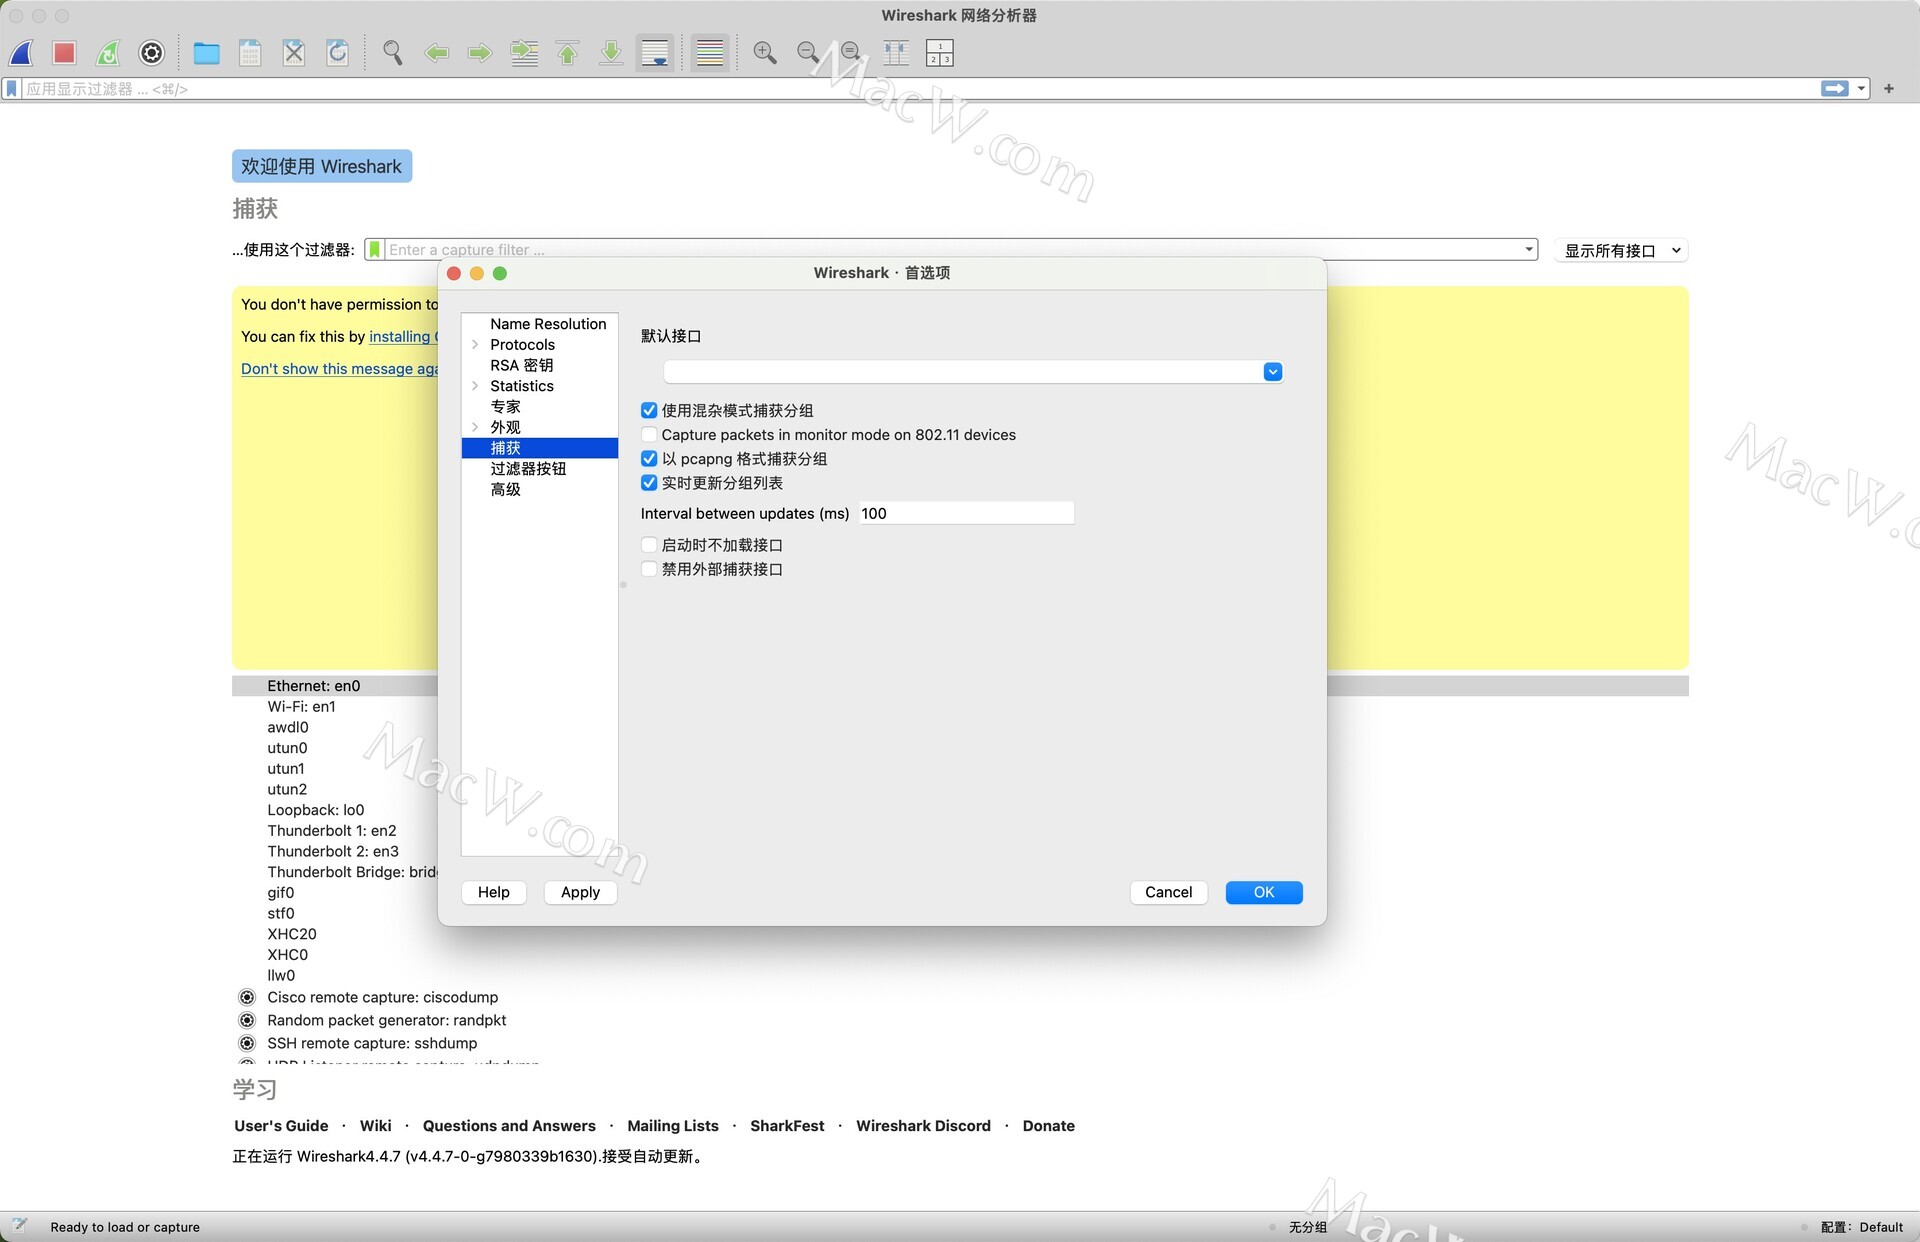Toggle real-time packet list update checkbox
Image resolution: width=1920 pixels, height=1242 pixels.
649,483
